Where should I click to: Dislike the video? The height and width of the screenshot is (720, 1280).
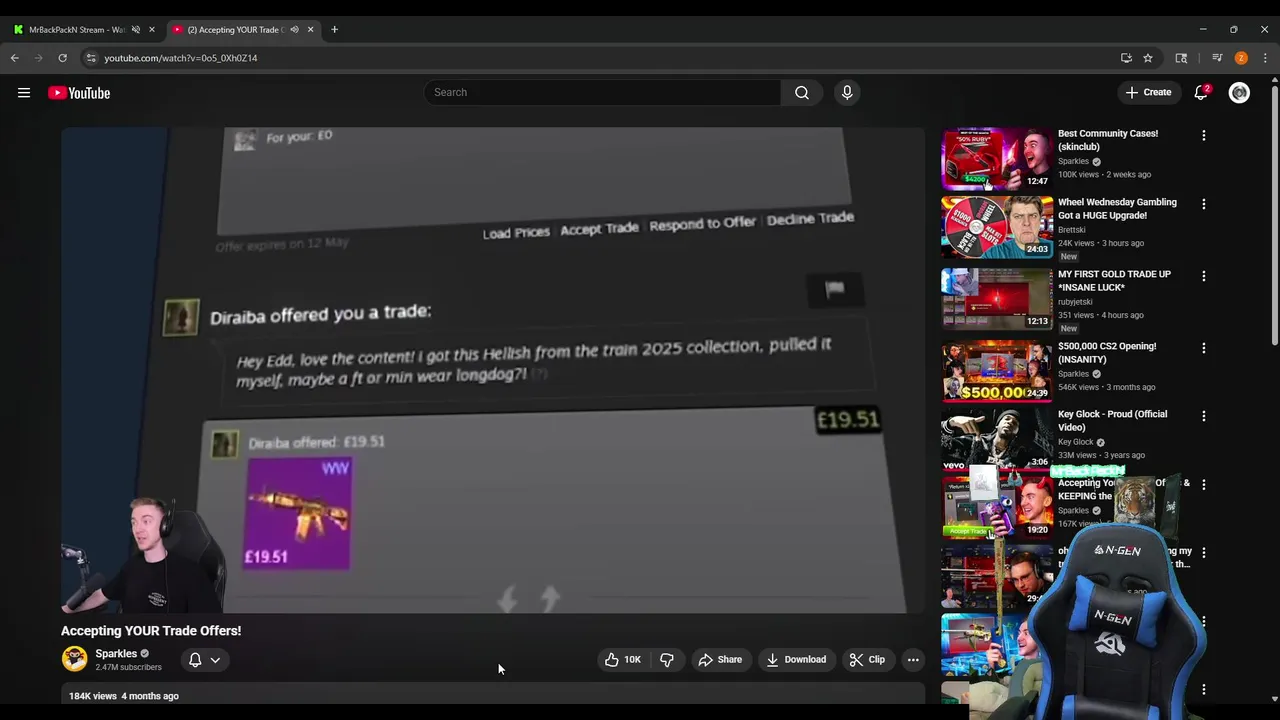(667, 659)
